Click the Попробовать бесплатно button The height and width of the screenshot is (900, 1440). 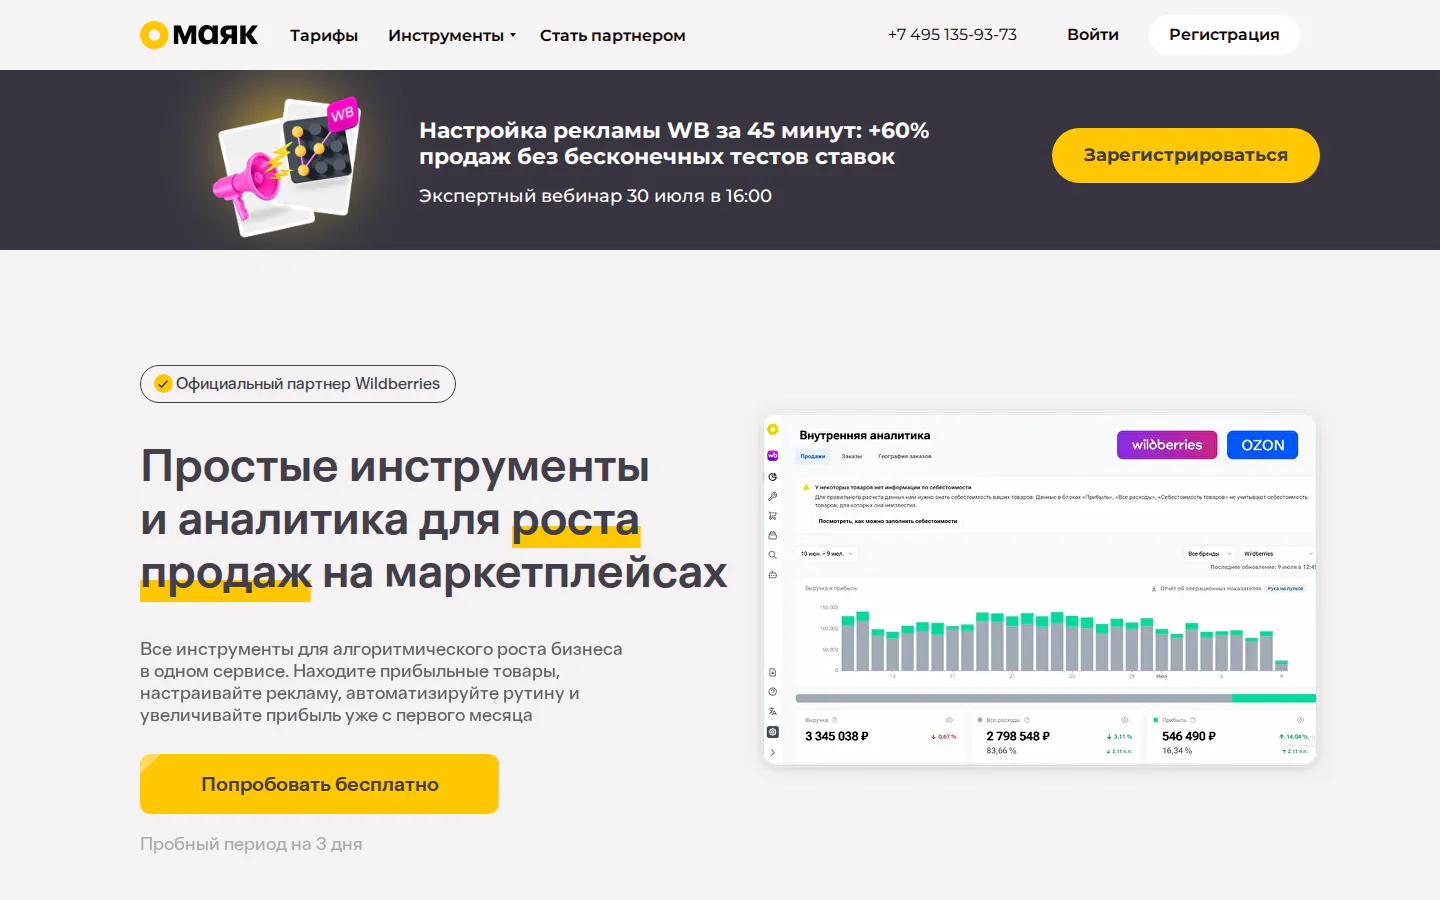(319, 784)
